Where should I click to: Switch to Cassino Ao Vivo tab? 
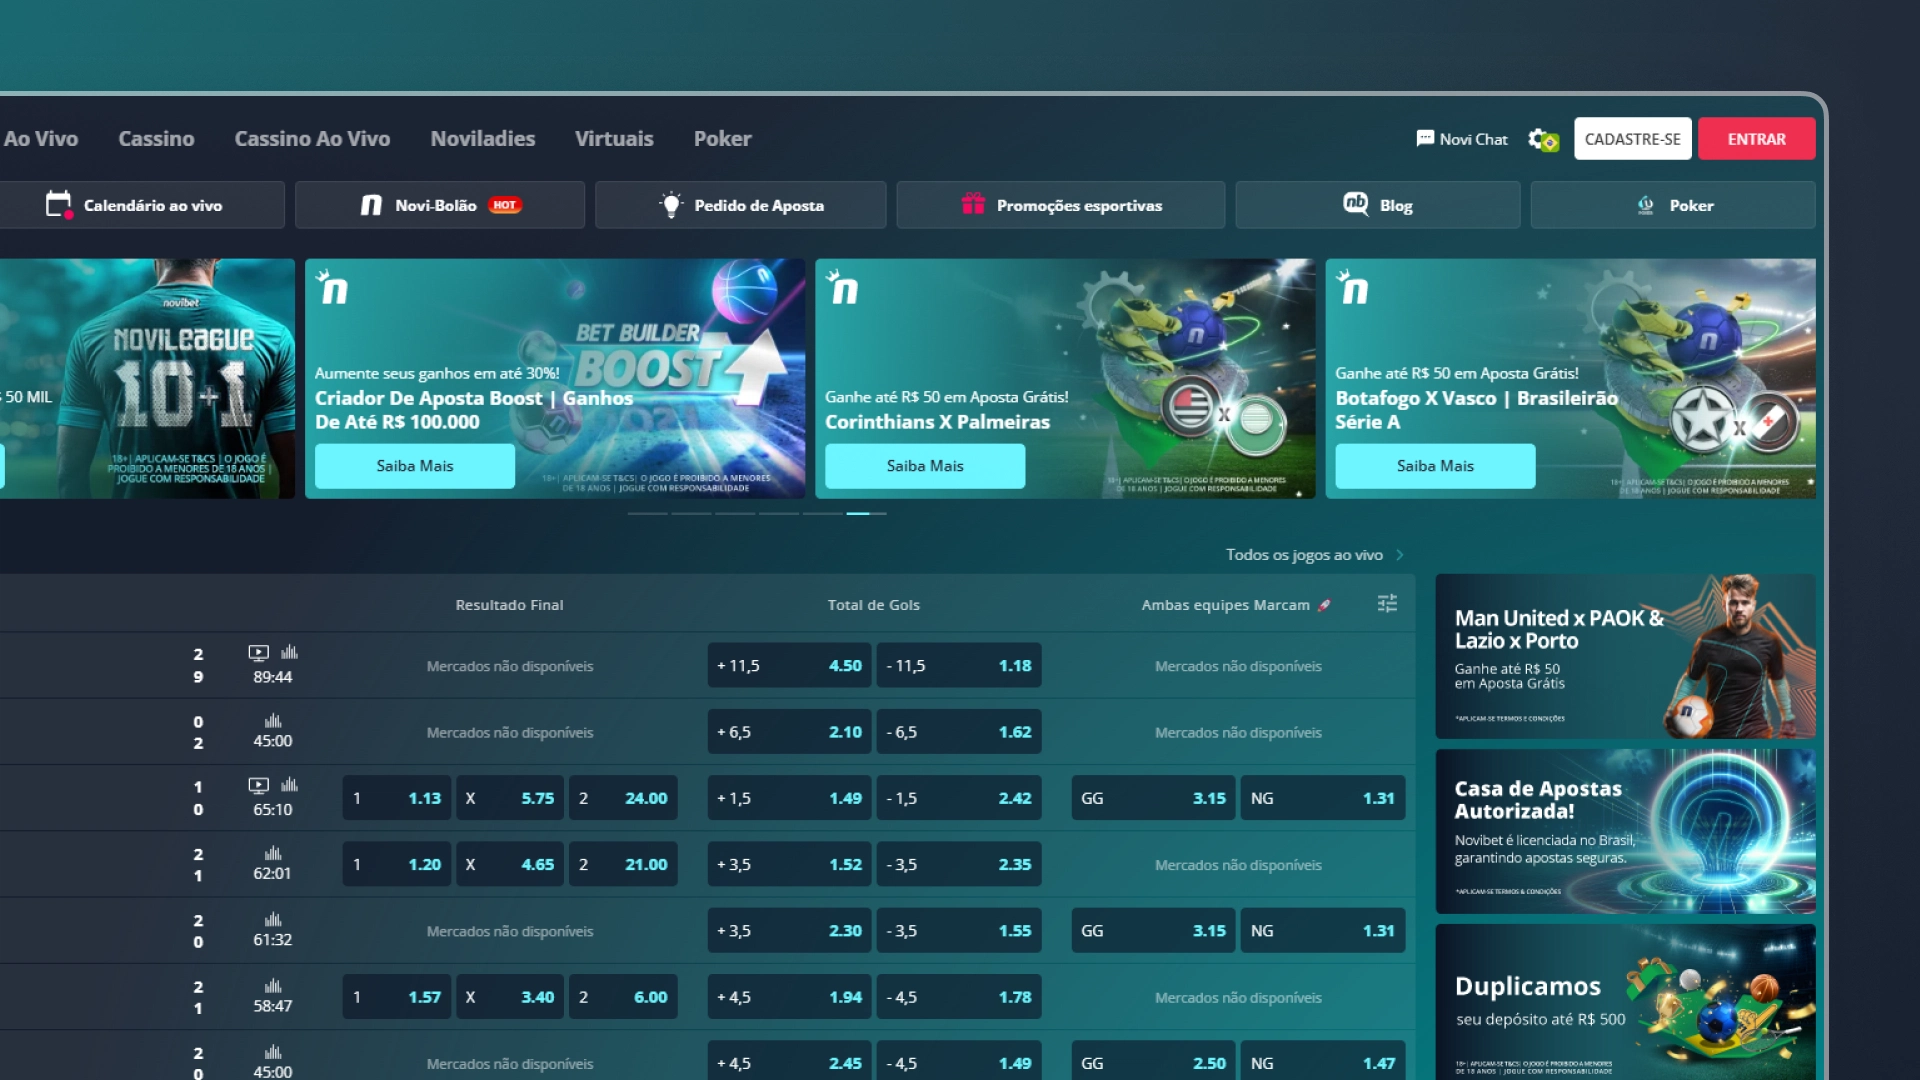click(x=312, y=139)
